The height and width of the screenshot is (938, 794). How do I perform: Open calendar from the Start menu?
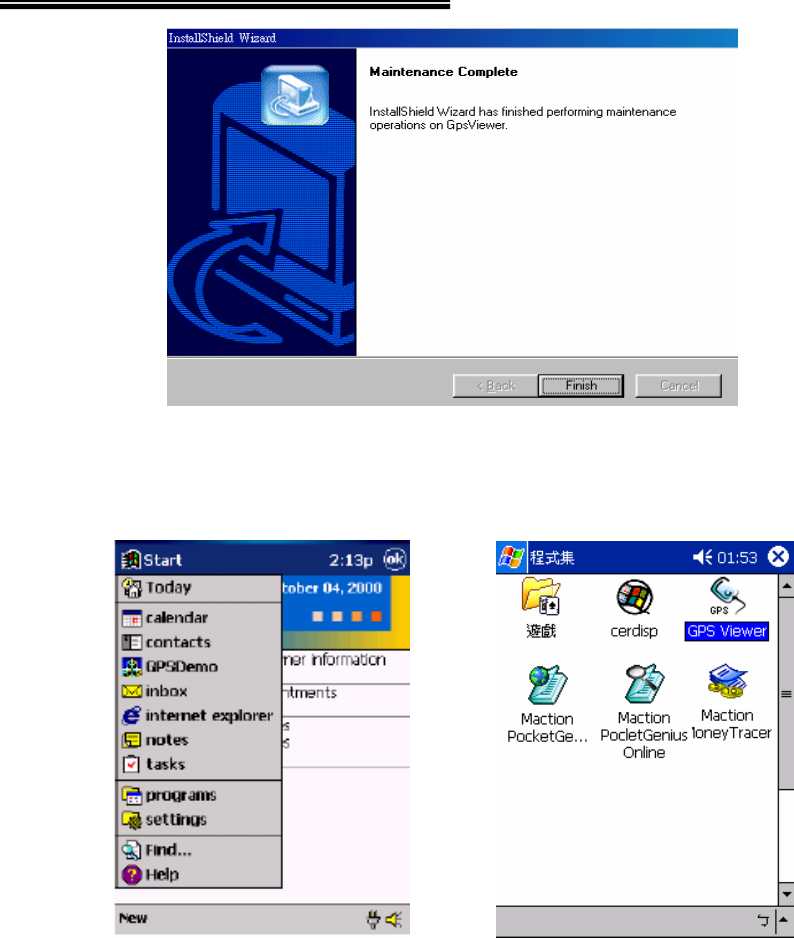[x=199, y=617]
